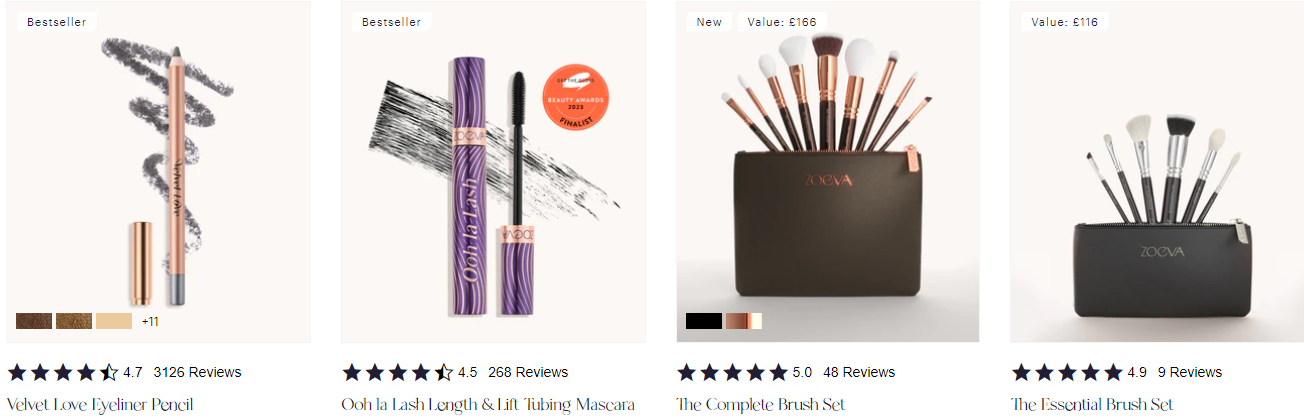The width and height of the screenshot is (1304, 419).
Task: Open The Essential Brush Set product title
Action: (1092, 405)
